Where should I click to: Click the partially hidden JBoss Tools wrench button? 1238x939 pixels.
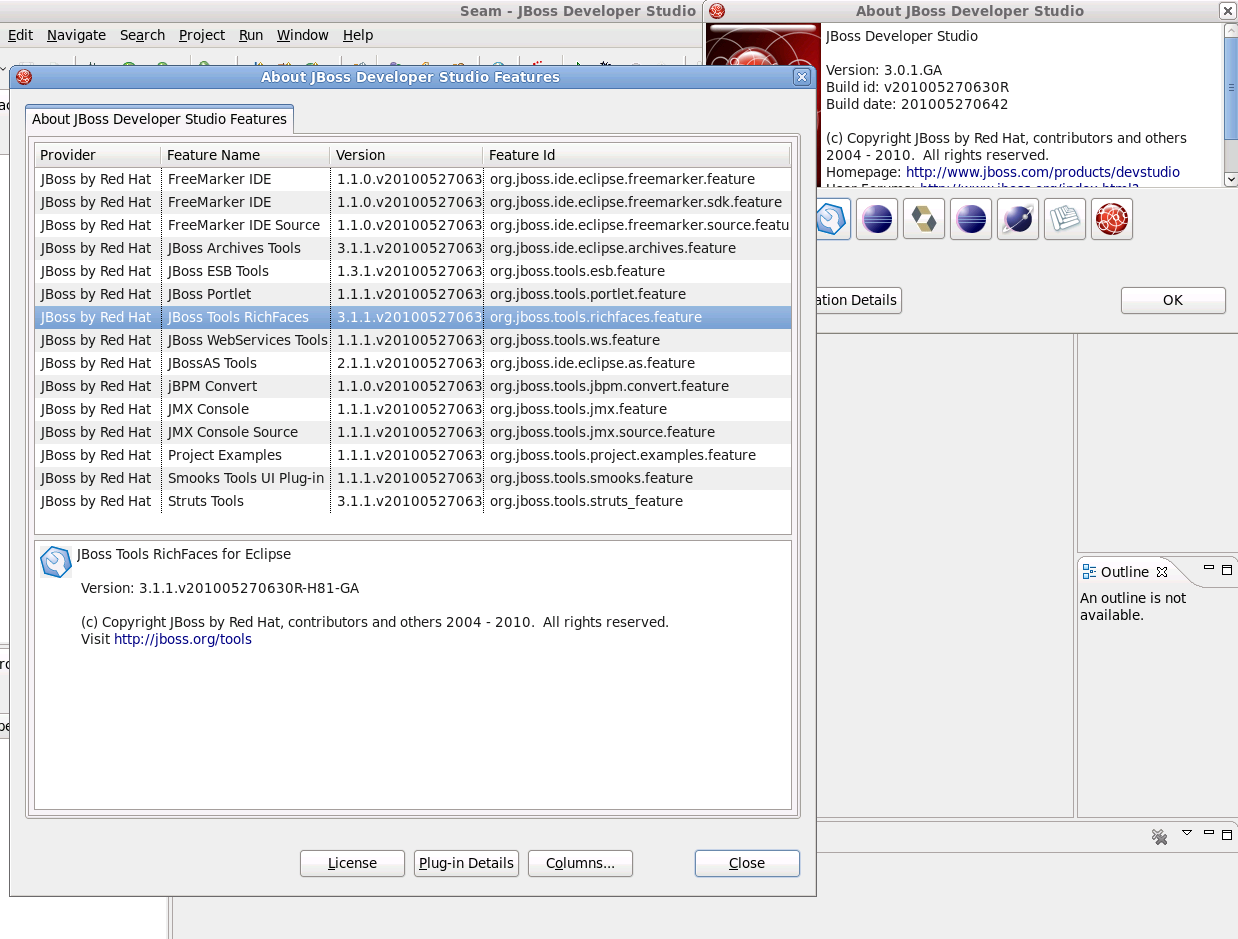tap(833, 219)
